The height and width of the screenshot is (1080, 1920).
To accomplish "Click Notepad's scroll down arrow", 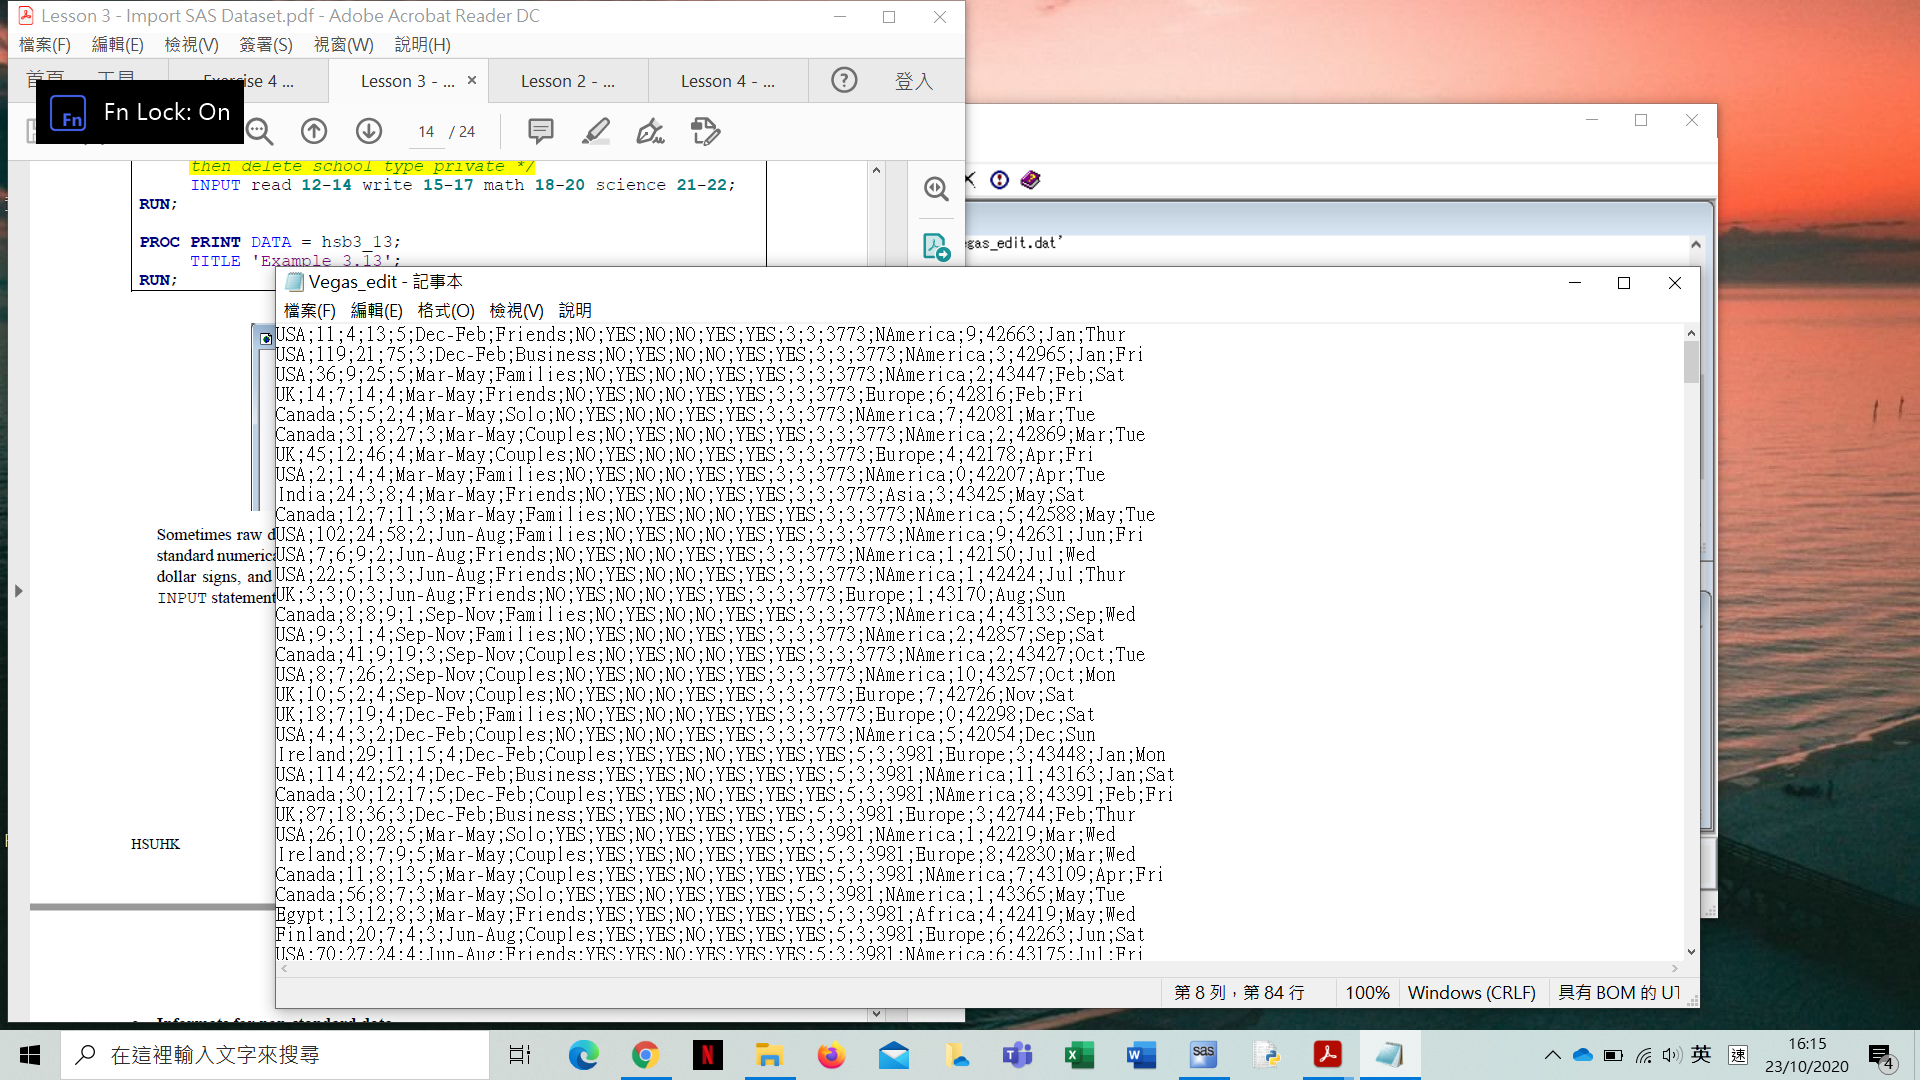I will click(1691, 952).
